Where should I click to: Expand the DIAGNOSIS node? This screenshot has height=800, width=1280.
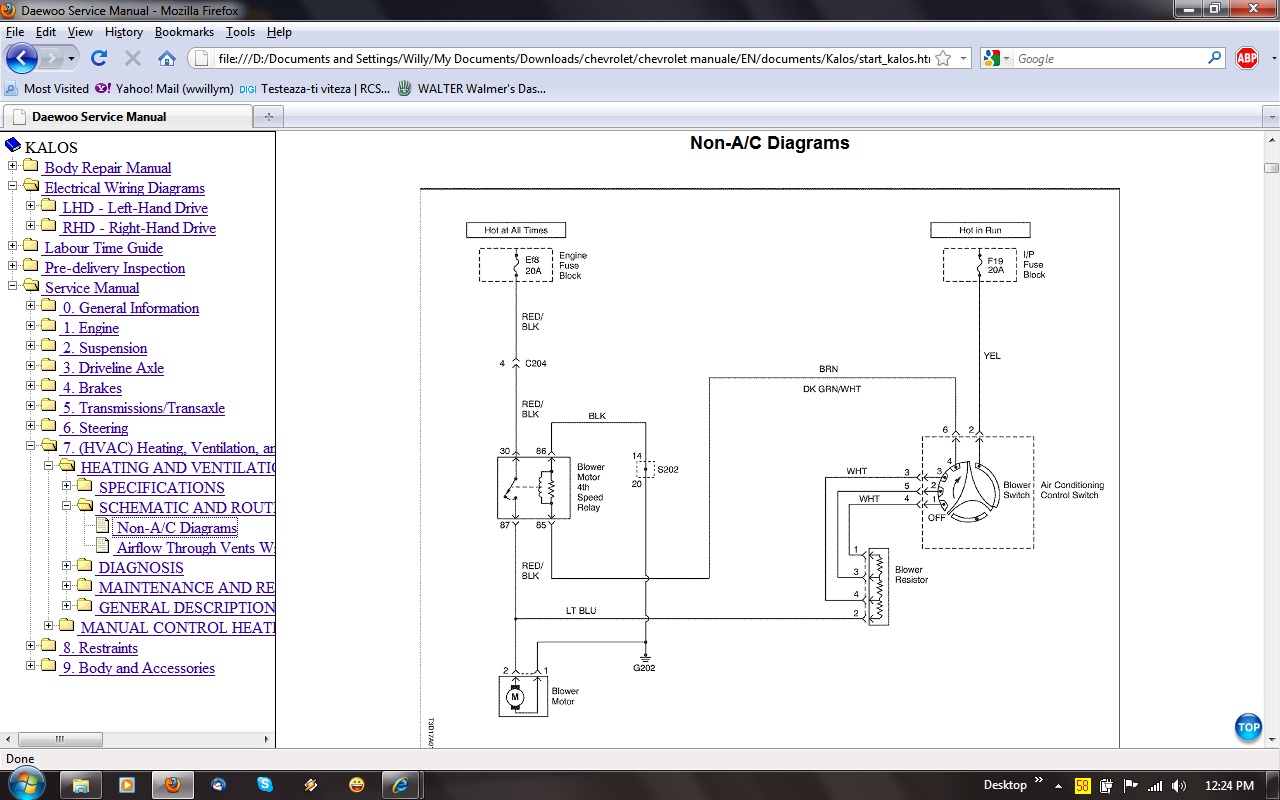[x=67, y=566]
